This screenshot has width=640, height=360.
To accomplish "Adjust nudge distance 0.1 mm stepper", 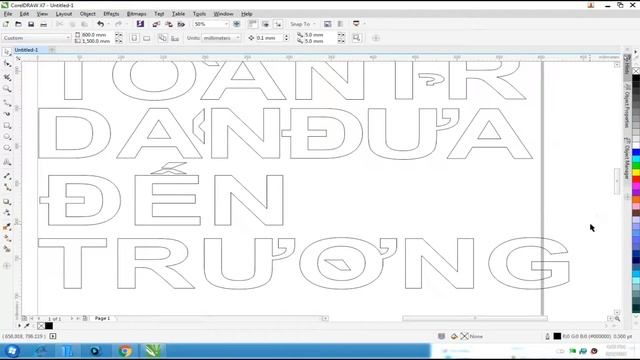I will tap(286, 38).
